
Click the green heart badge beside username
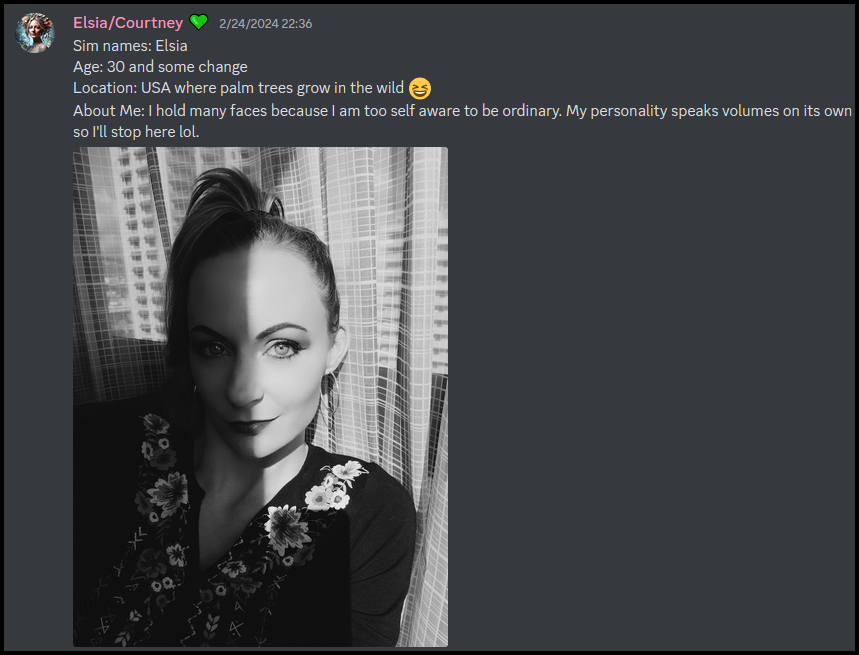(x=198, y=22)
